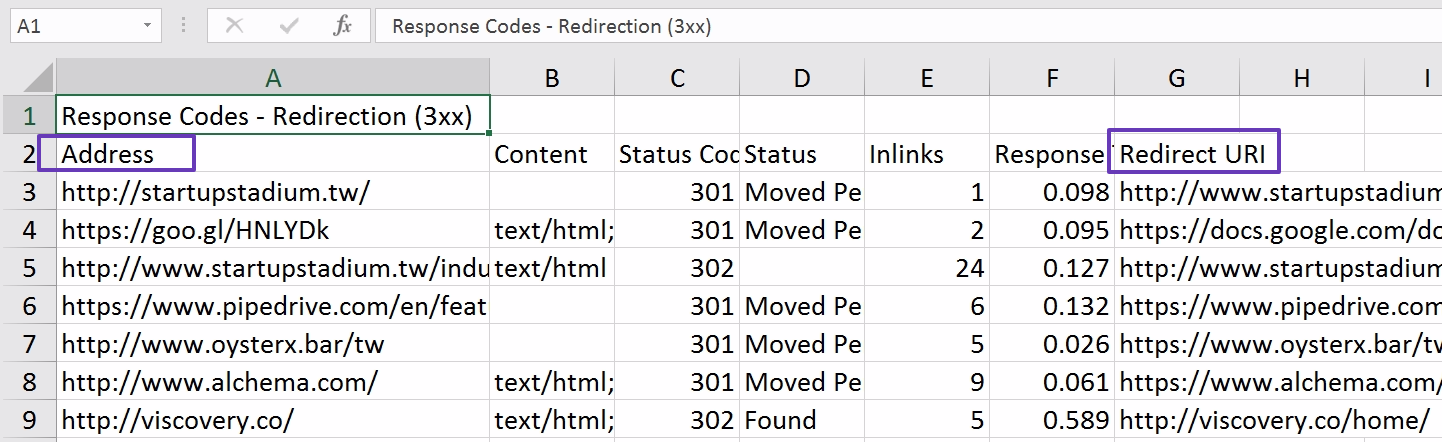Select the Redirect URI header cell

(1177, 153)
